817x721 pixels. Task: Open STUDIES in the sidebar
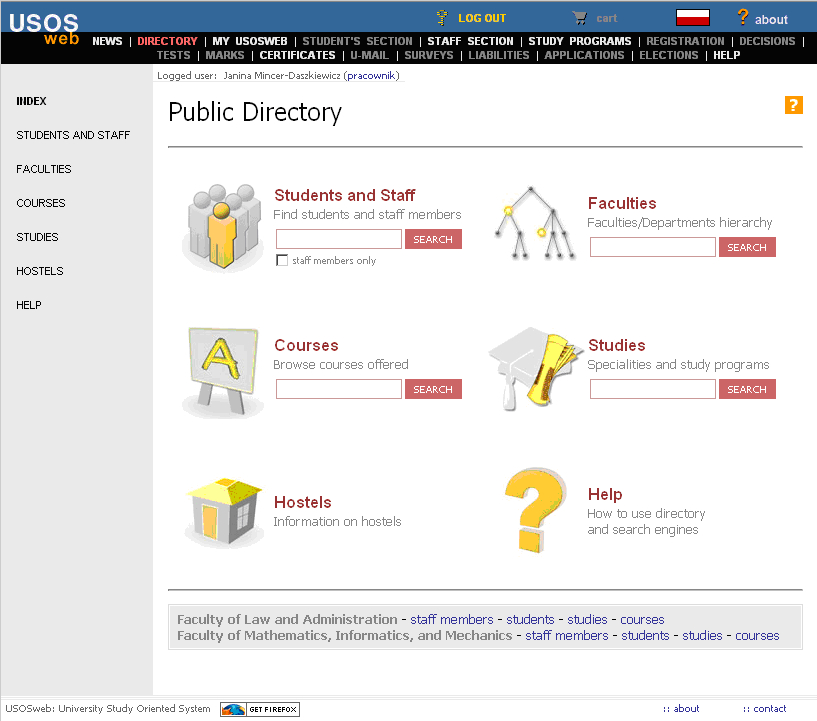point(37,237)
